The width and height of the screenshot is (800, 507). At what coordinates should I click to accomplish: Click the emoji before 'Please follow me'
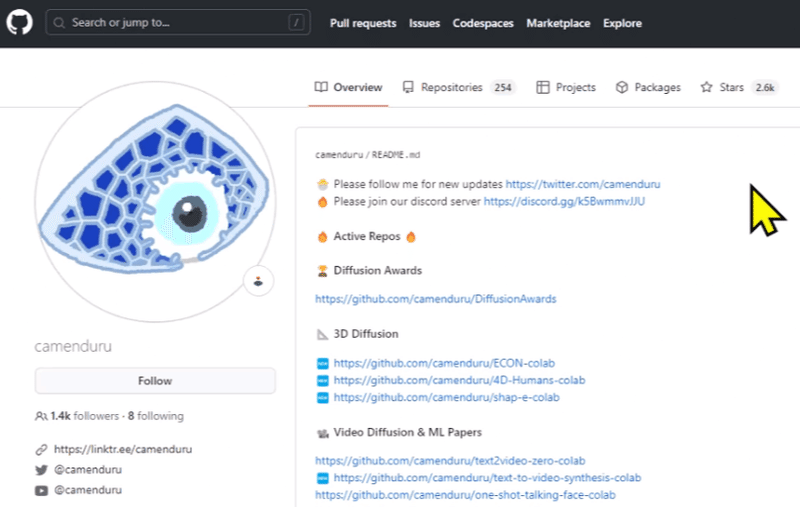coord(322,184)
